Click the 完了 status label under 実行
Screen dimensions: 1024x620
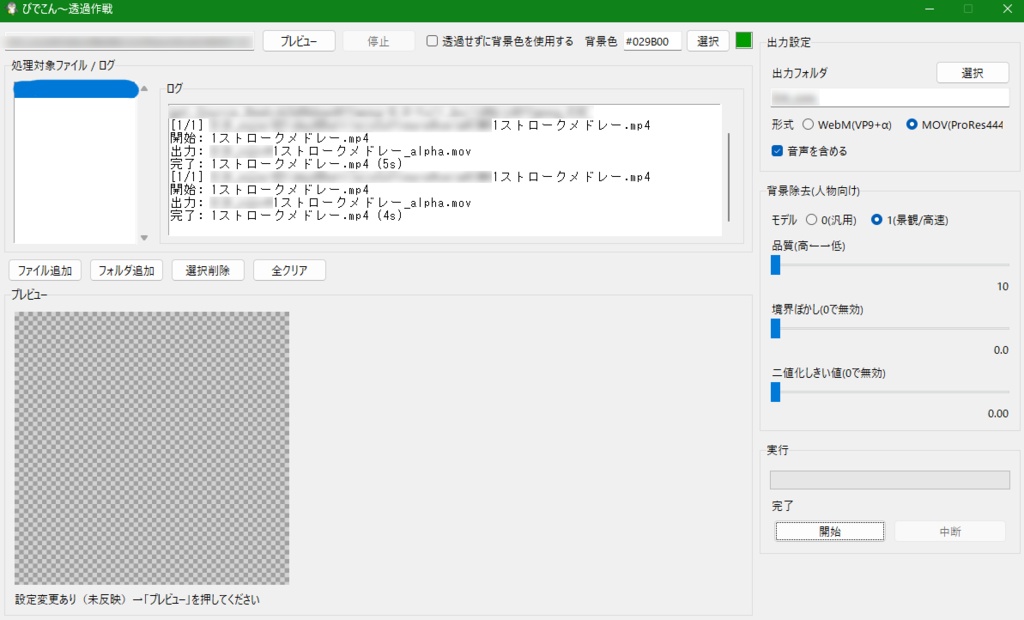(x=782, y=506)
